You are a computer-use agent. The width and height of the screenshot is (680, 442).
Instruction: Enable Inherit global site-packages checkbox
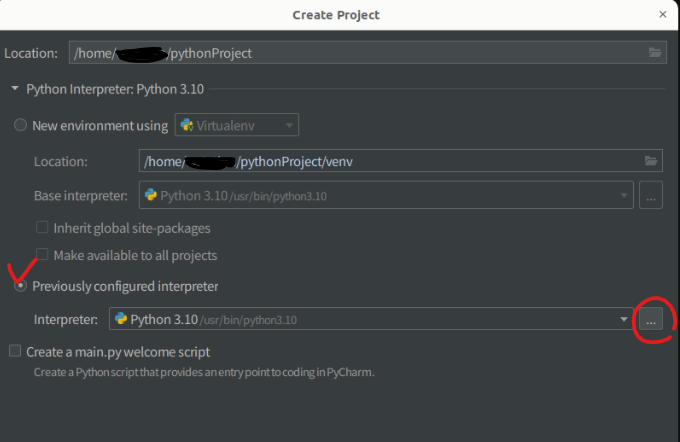pos(42,227)
